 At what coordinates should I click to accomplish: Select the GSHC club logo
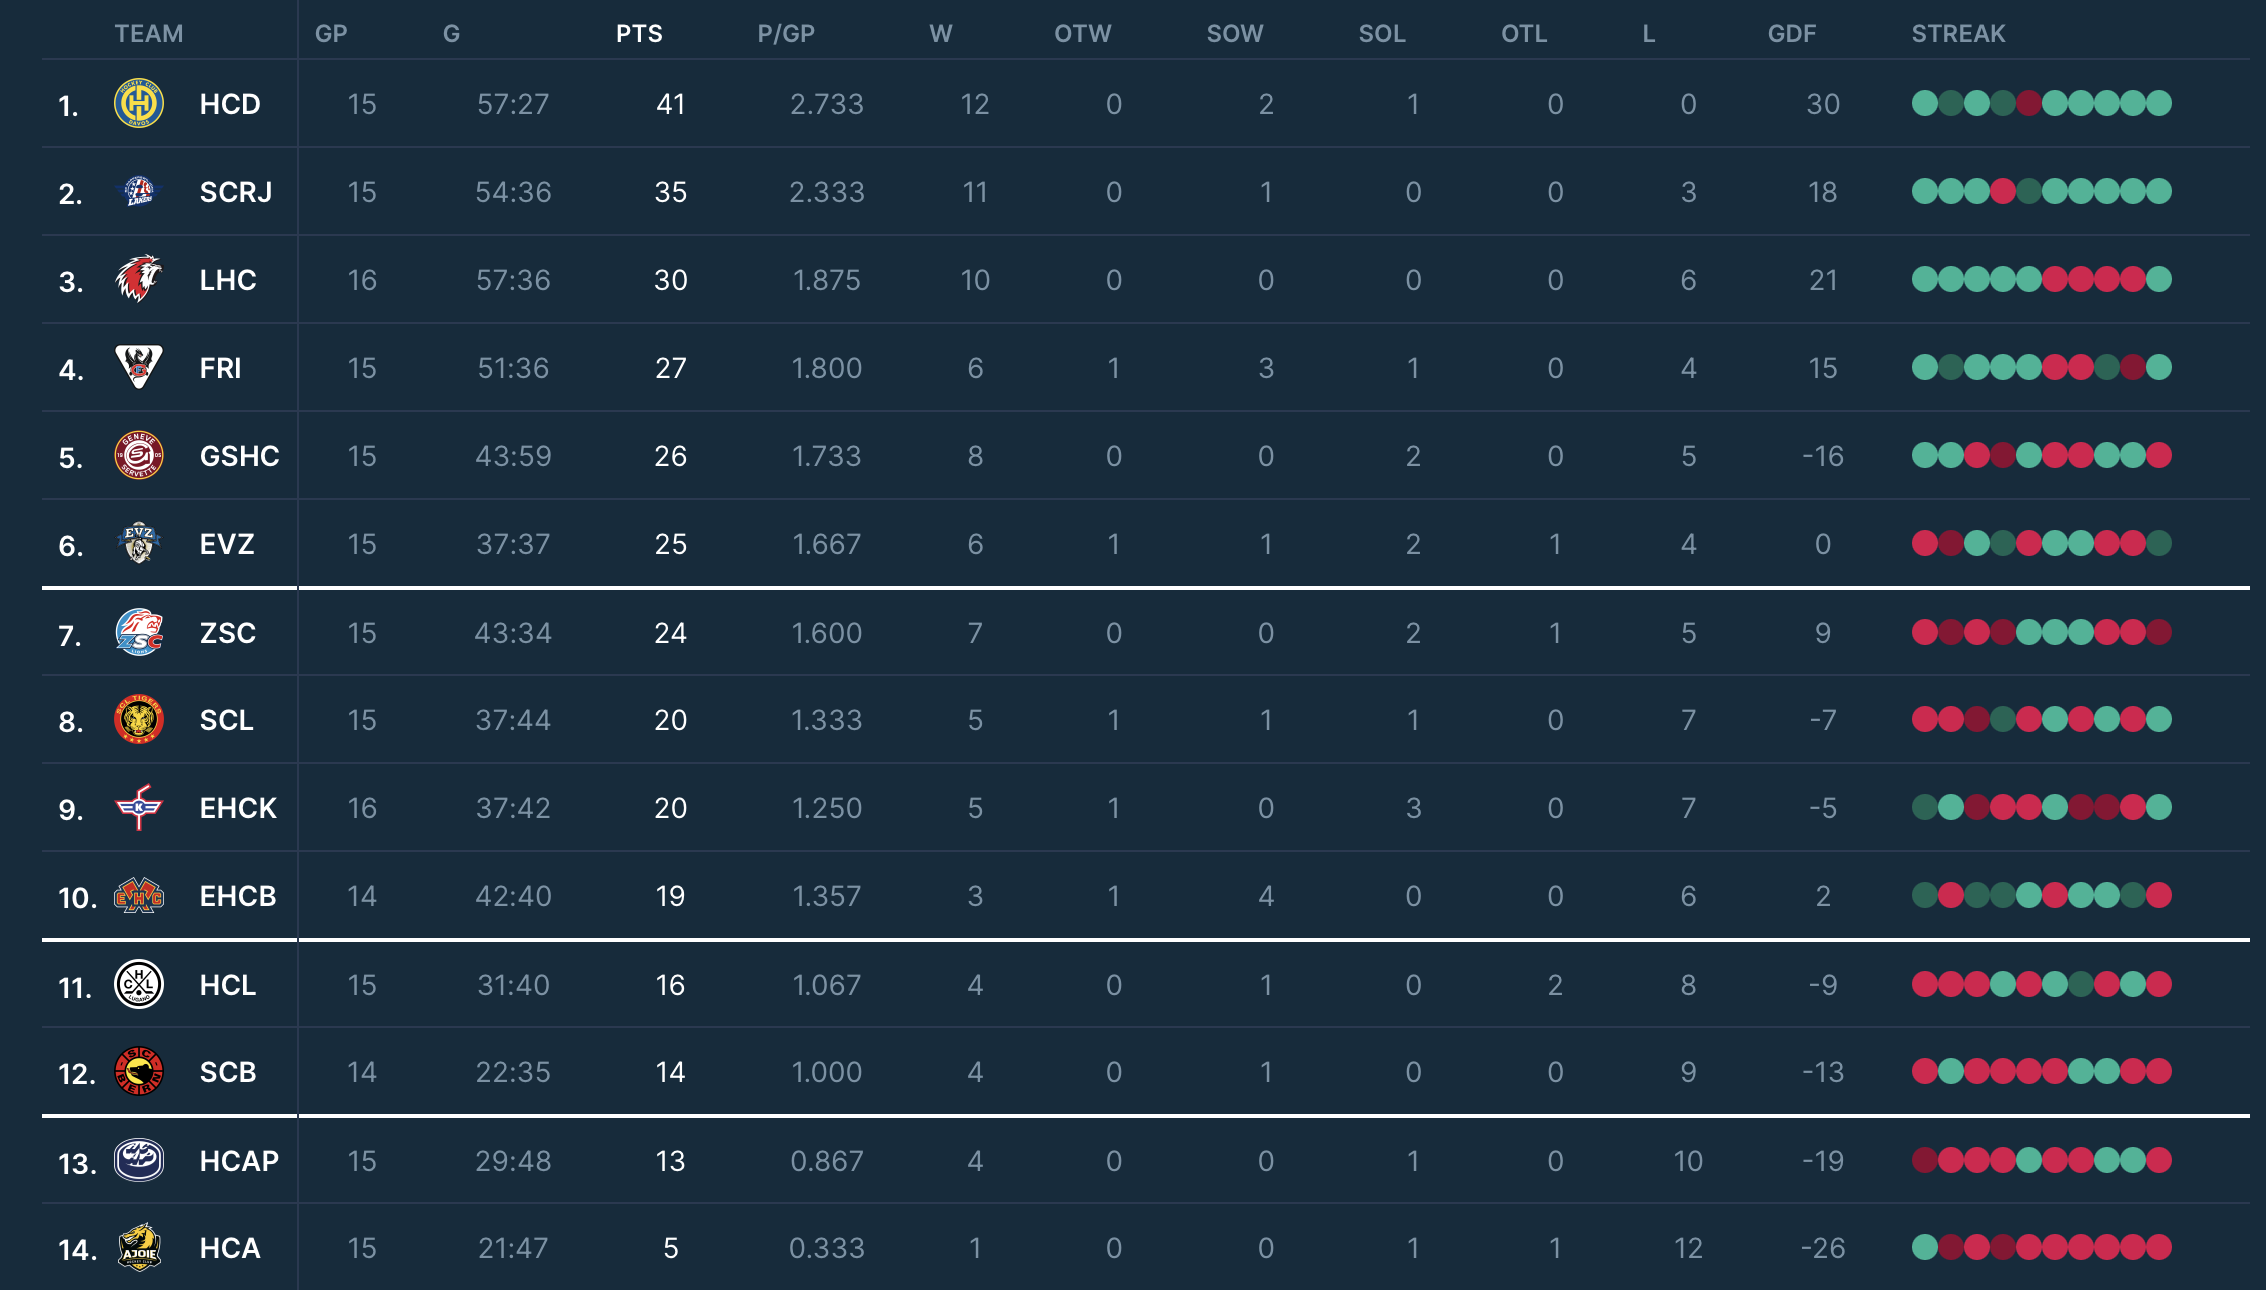pos(139,455)
